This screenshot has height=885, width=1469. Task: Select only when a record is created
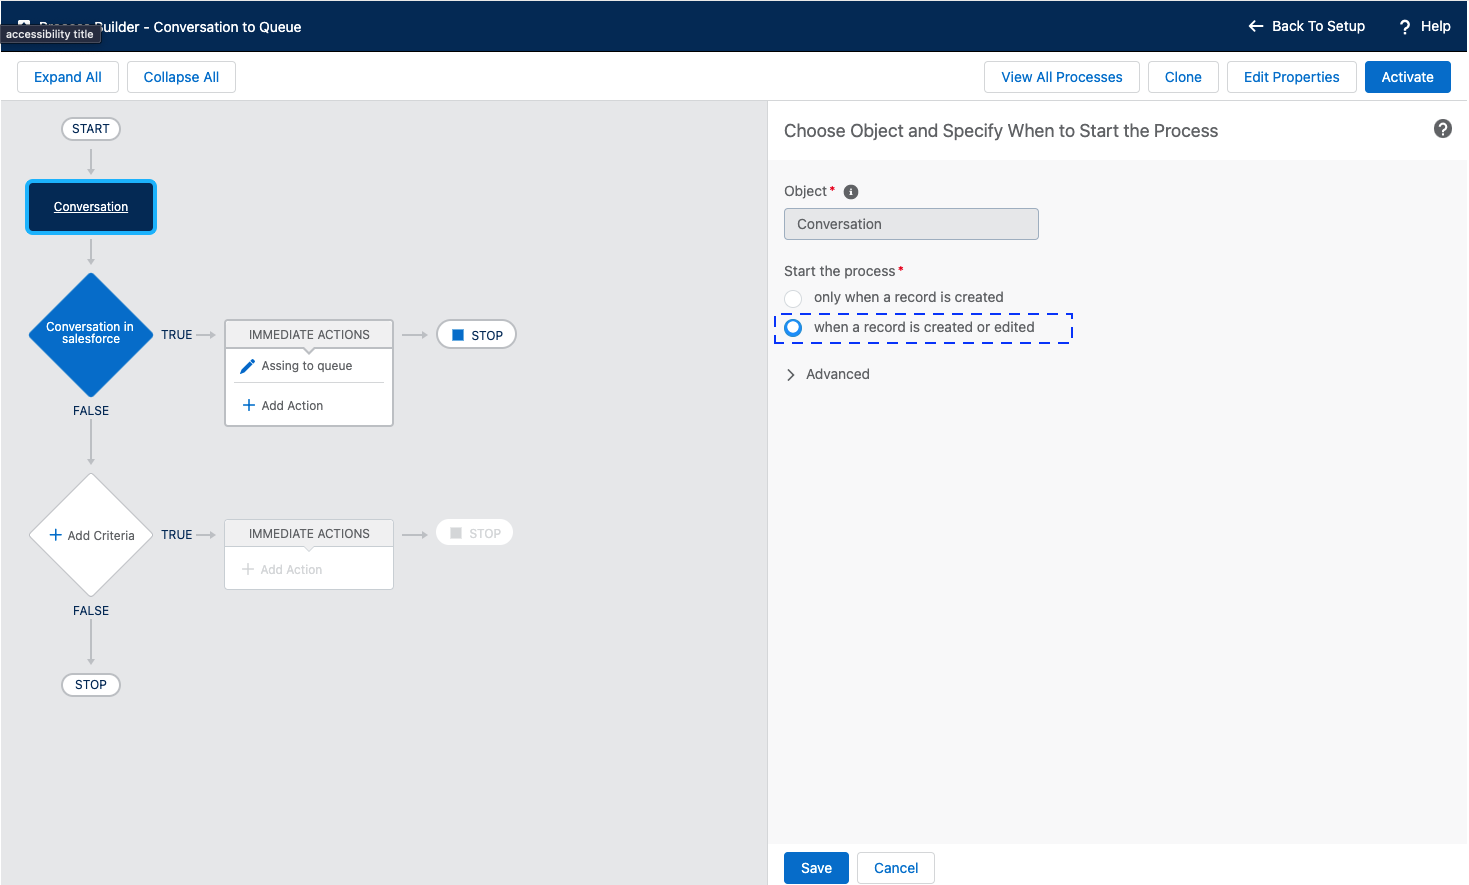[x=793, y=298]
